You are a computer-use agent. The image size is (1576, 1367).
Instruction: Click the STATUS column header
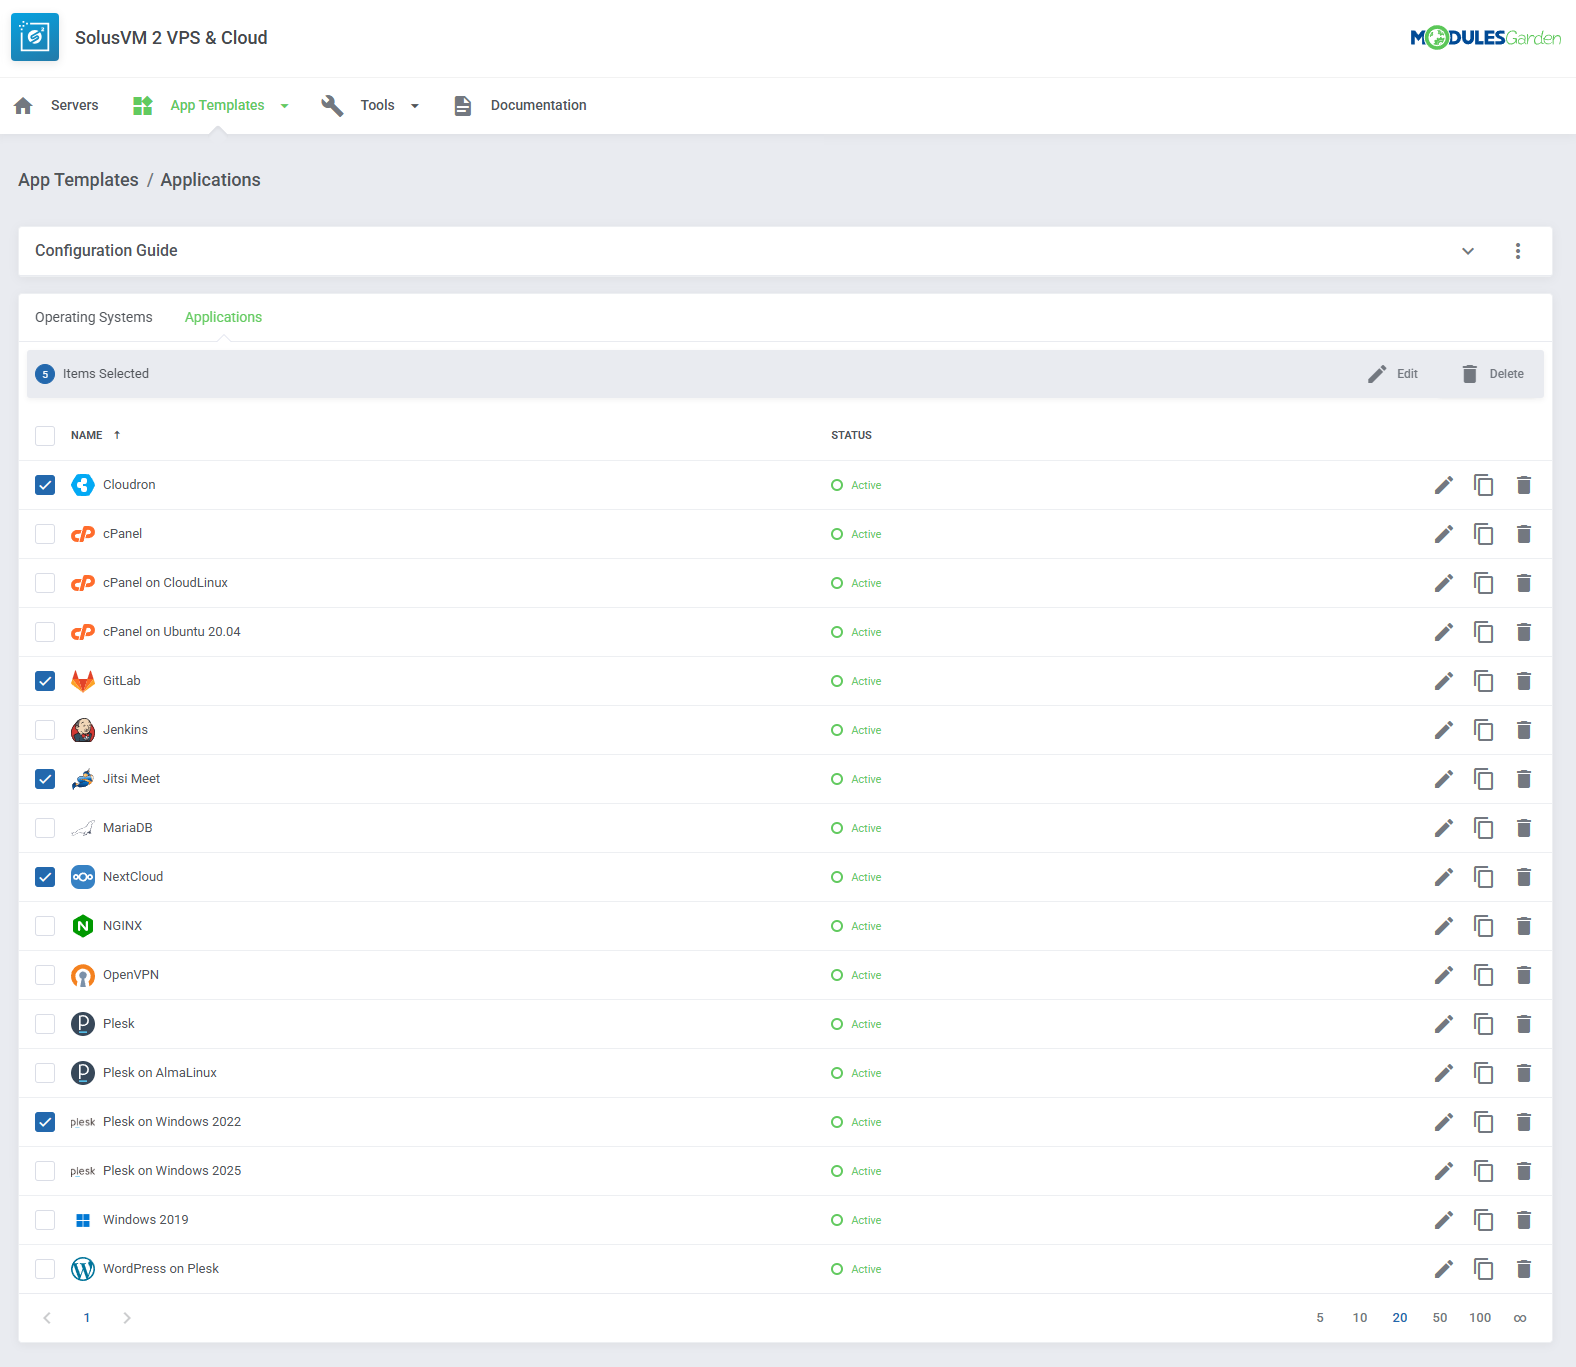tap(851, 435)
